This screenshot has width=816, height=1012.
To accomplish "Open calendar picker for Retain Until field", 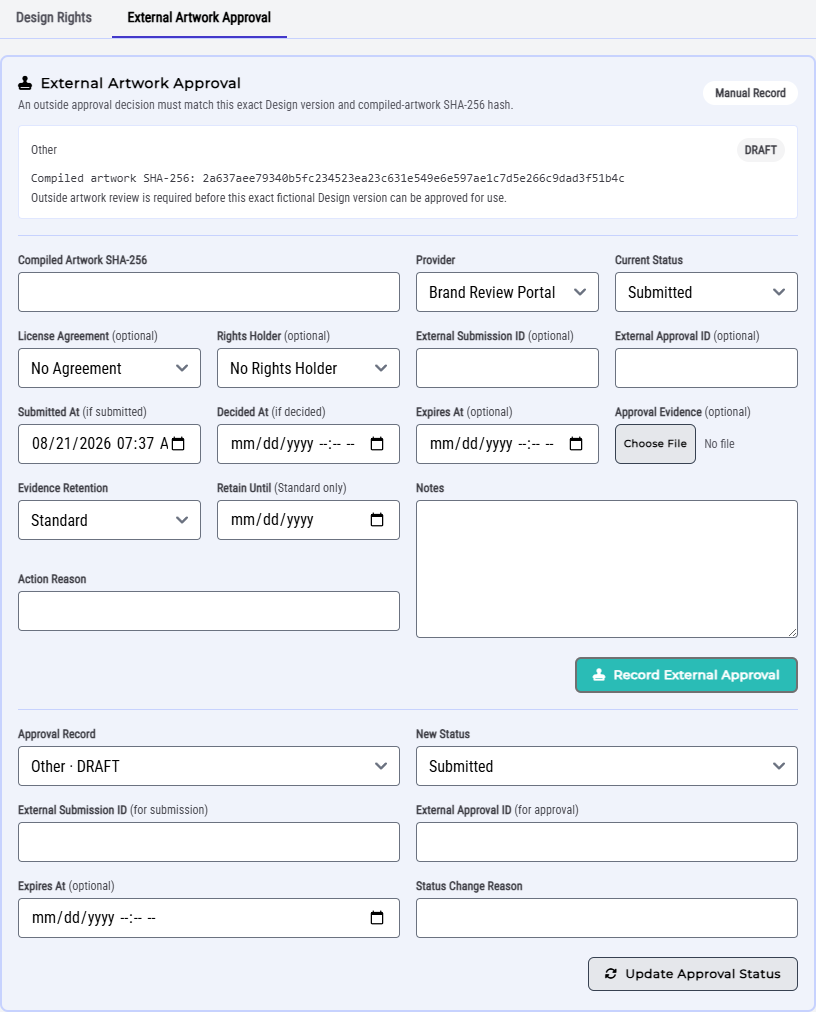I will click(x=377, y=520).
